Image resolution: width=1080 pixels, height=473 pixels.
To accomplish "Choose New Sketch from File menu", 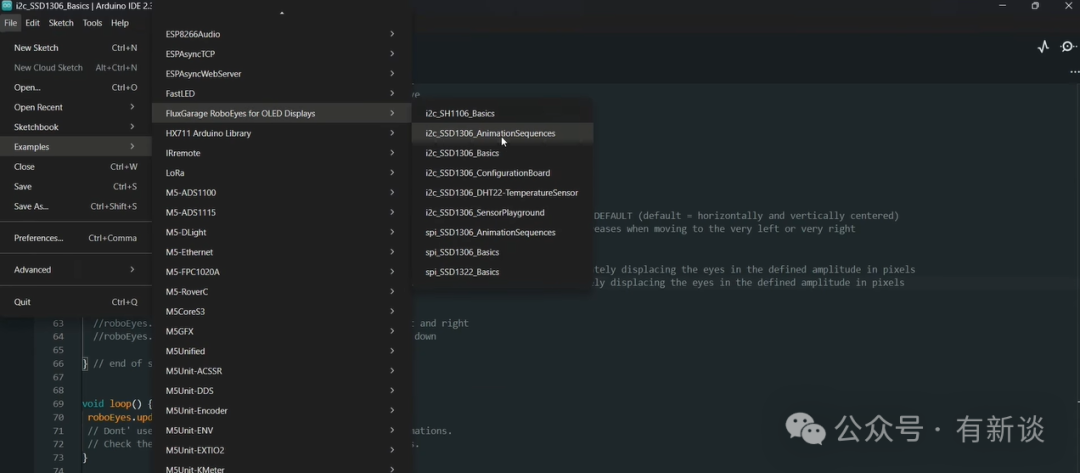I will [x=76, y=48].
